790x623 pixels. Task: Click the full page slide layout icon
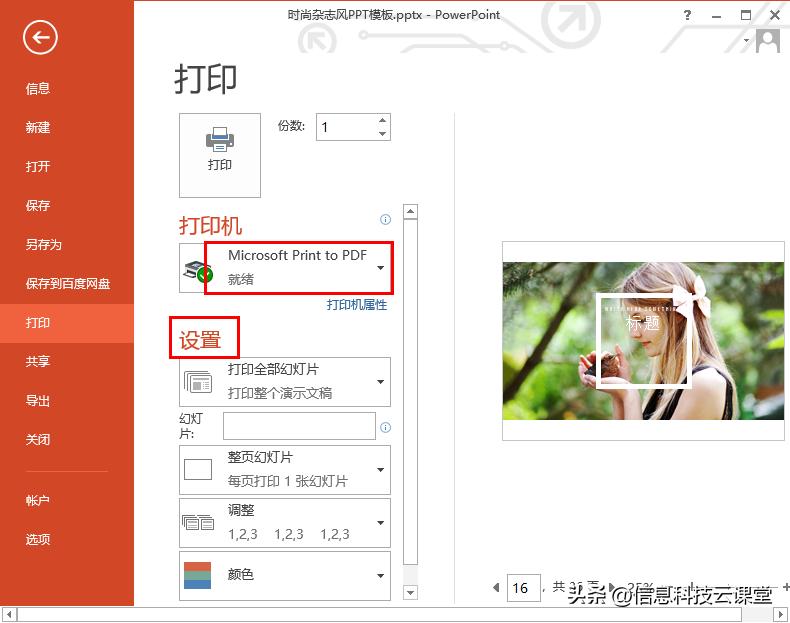pyautogui.click(x=198, y=469)
